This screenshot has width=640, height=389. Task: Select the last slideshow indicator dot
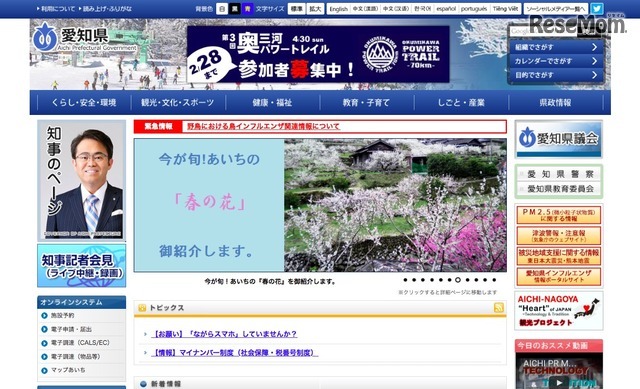[x=494, y=280]
